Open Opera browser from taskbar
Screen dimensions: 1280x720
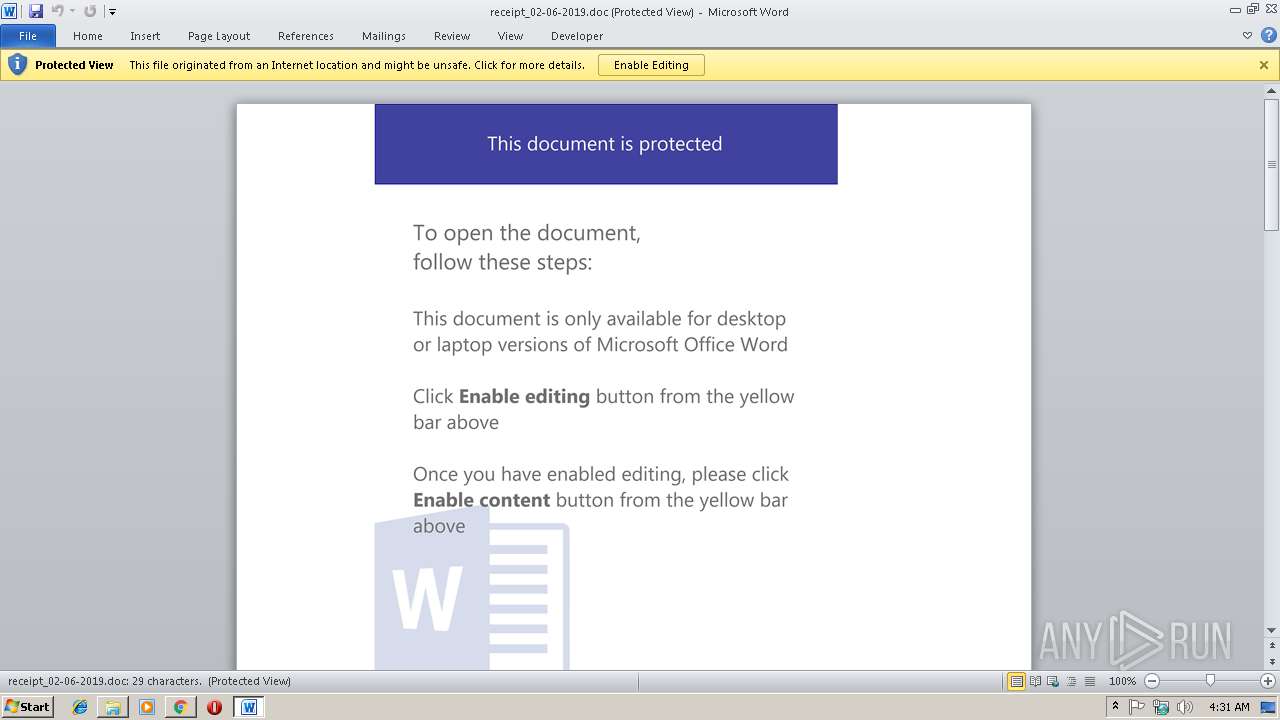pos(214,707)
